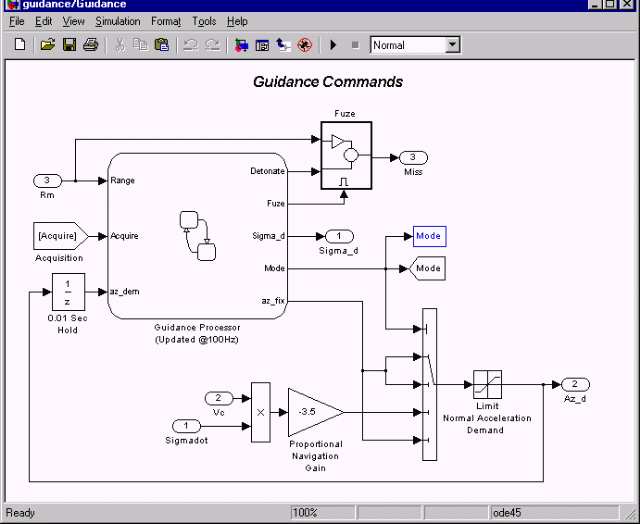Select the Guidance Processor Stateflow chart
Viewport: 640px width, 524px height.
(198, 235)
